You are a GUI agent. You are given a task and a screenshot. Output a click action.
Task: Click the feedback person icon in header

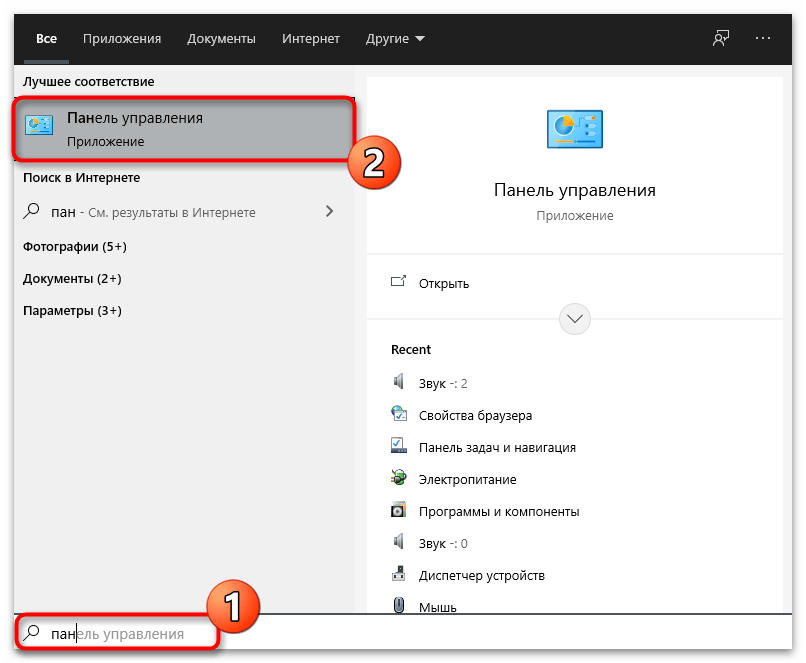[720, 38]
